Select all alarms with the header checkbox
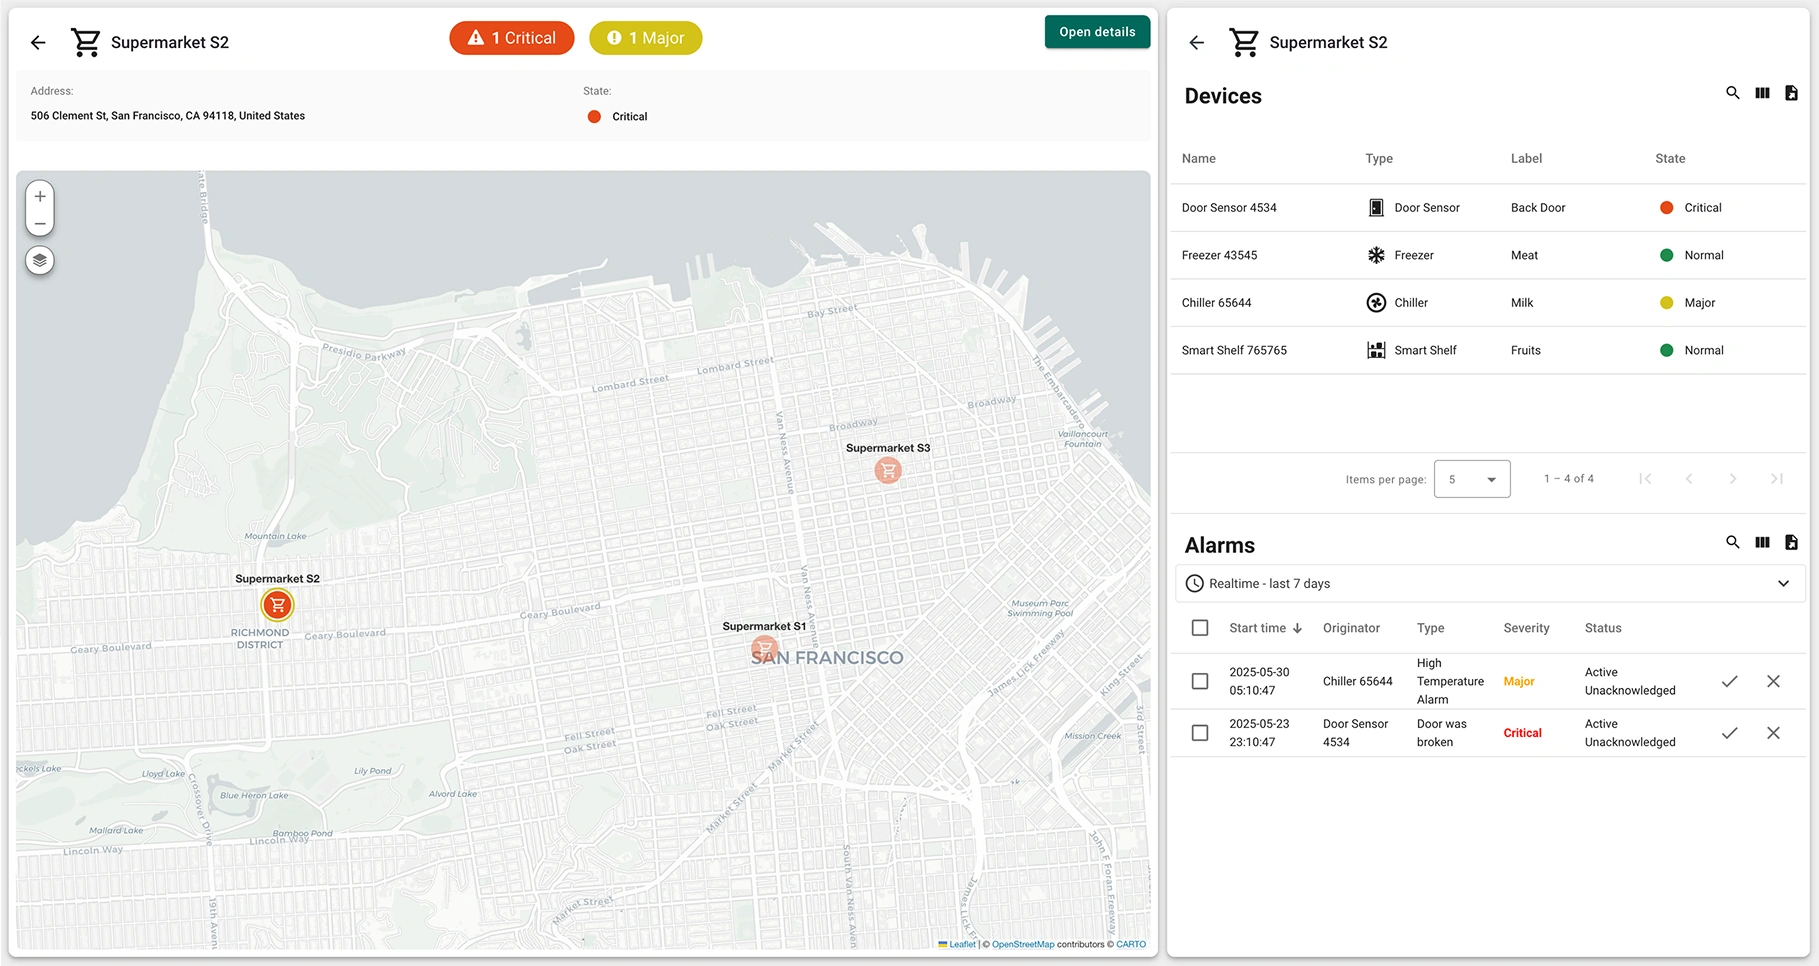Viewport: 1819px width, 966px height. 1199,627
